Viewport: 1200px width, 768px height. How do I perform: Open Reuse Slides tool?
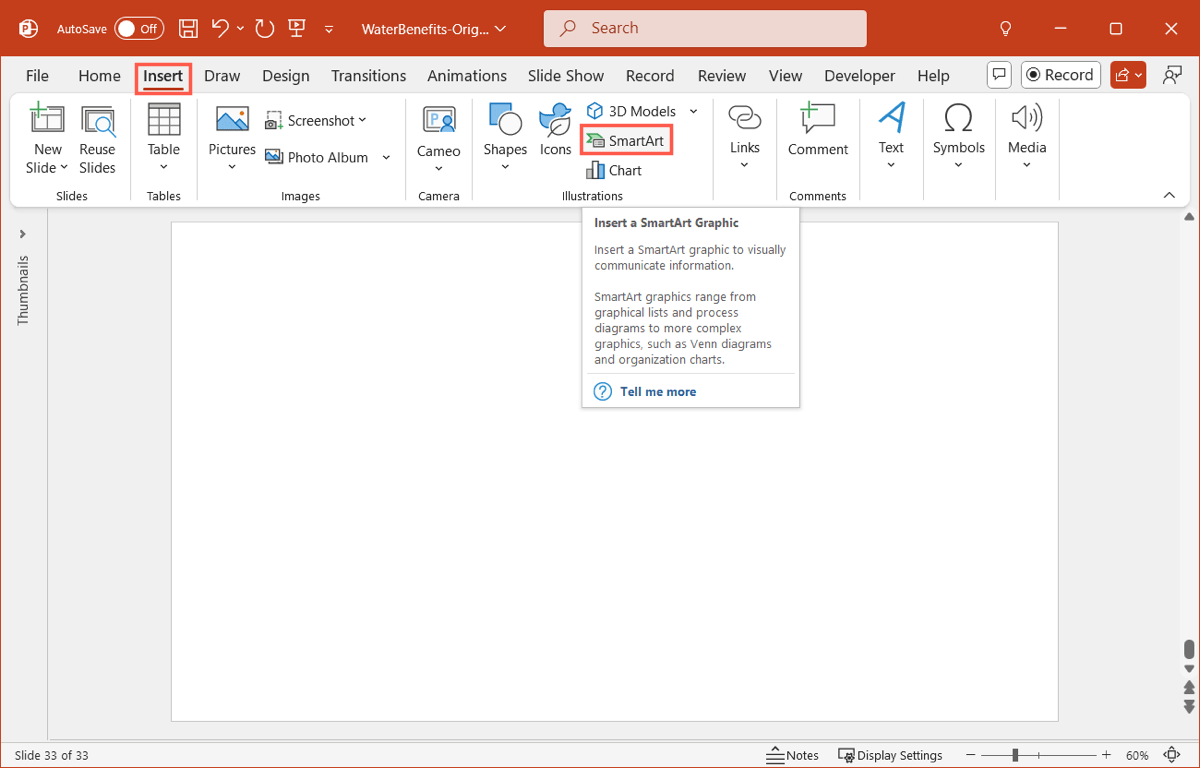coord(98,140)
